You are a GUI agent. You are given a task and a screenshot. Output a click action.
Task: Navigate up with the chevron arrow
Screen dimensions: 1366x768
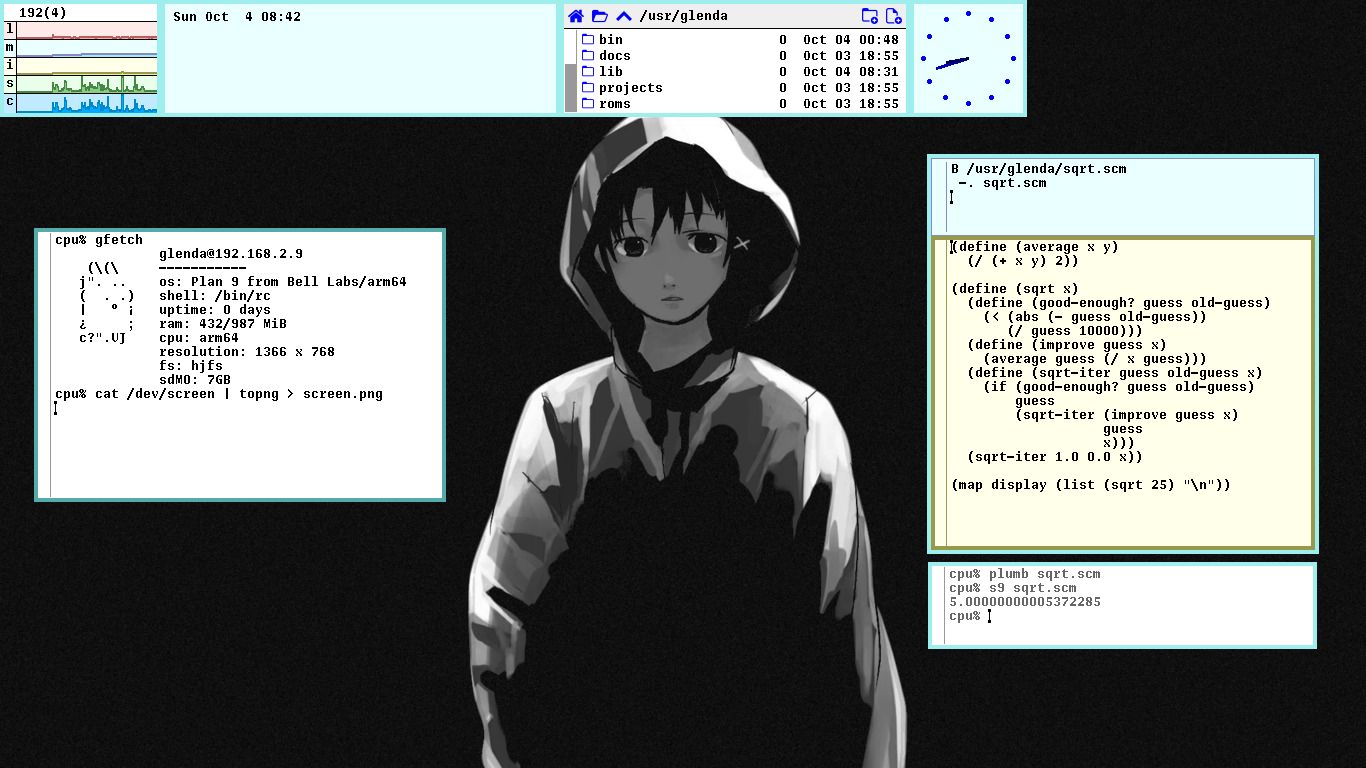pyautogui.click(x=622, y=15)
